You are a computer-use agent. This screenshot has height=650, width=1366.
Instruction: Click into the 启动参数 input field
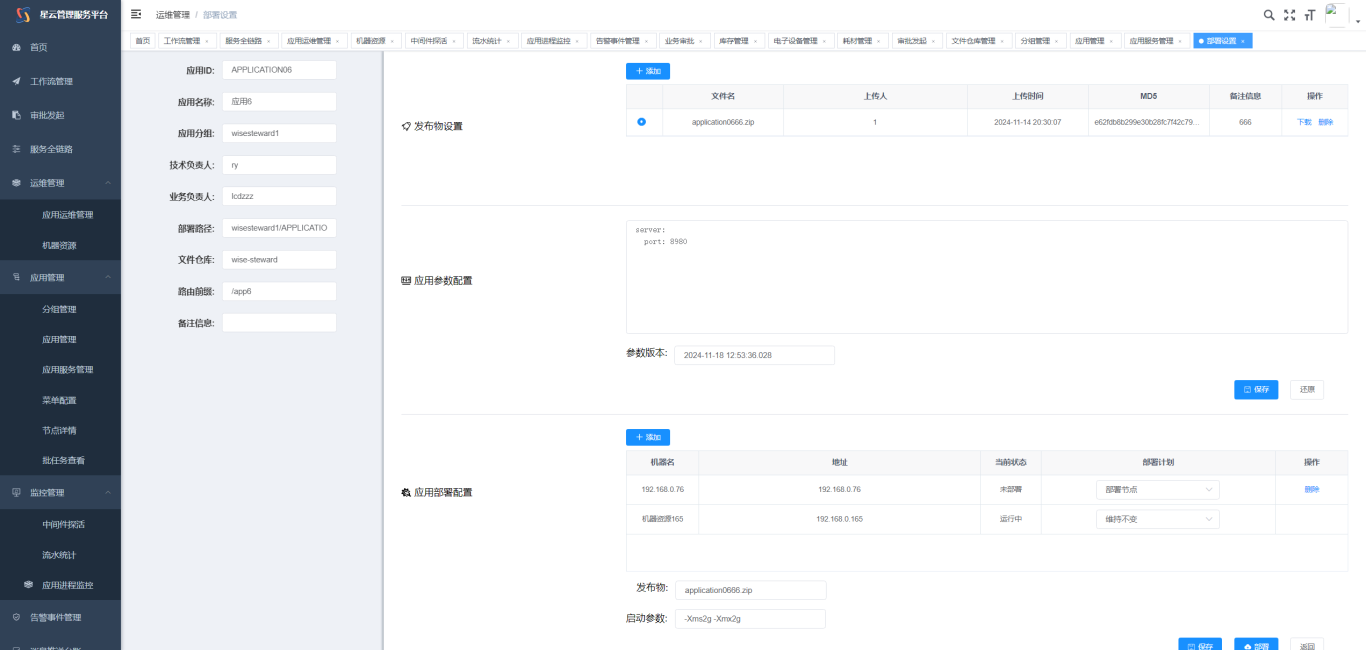click(750, 619)
